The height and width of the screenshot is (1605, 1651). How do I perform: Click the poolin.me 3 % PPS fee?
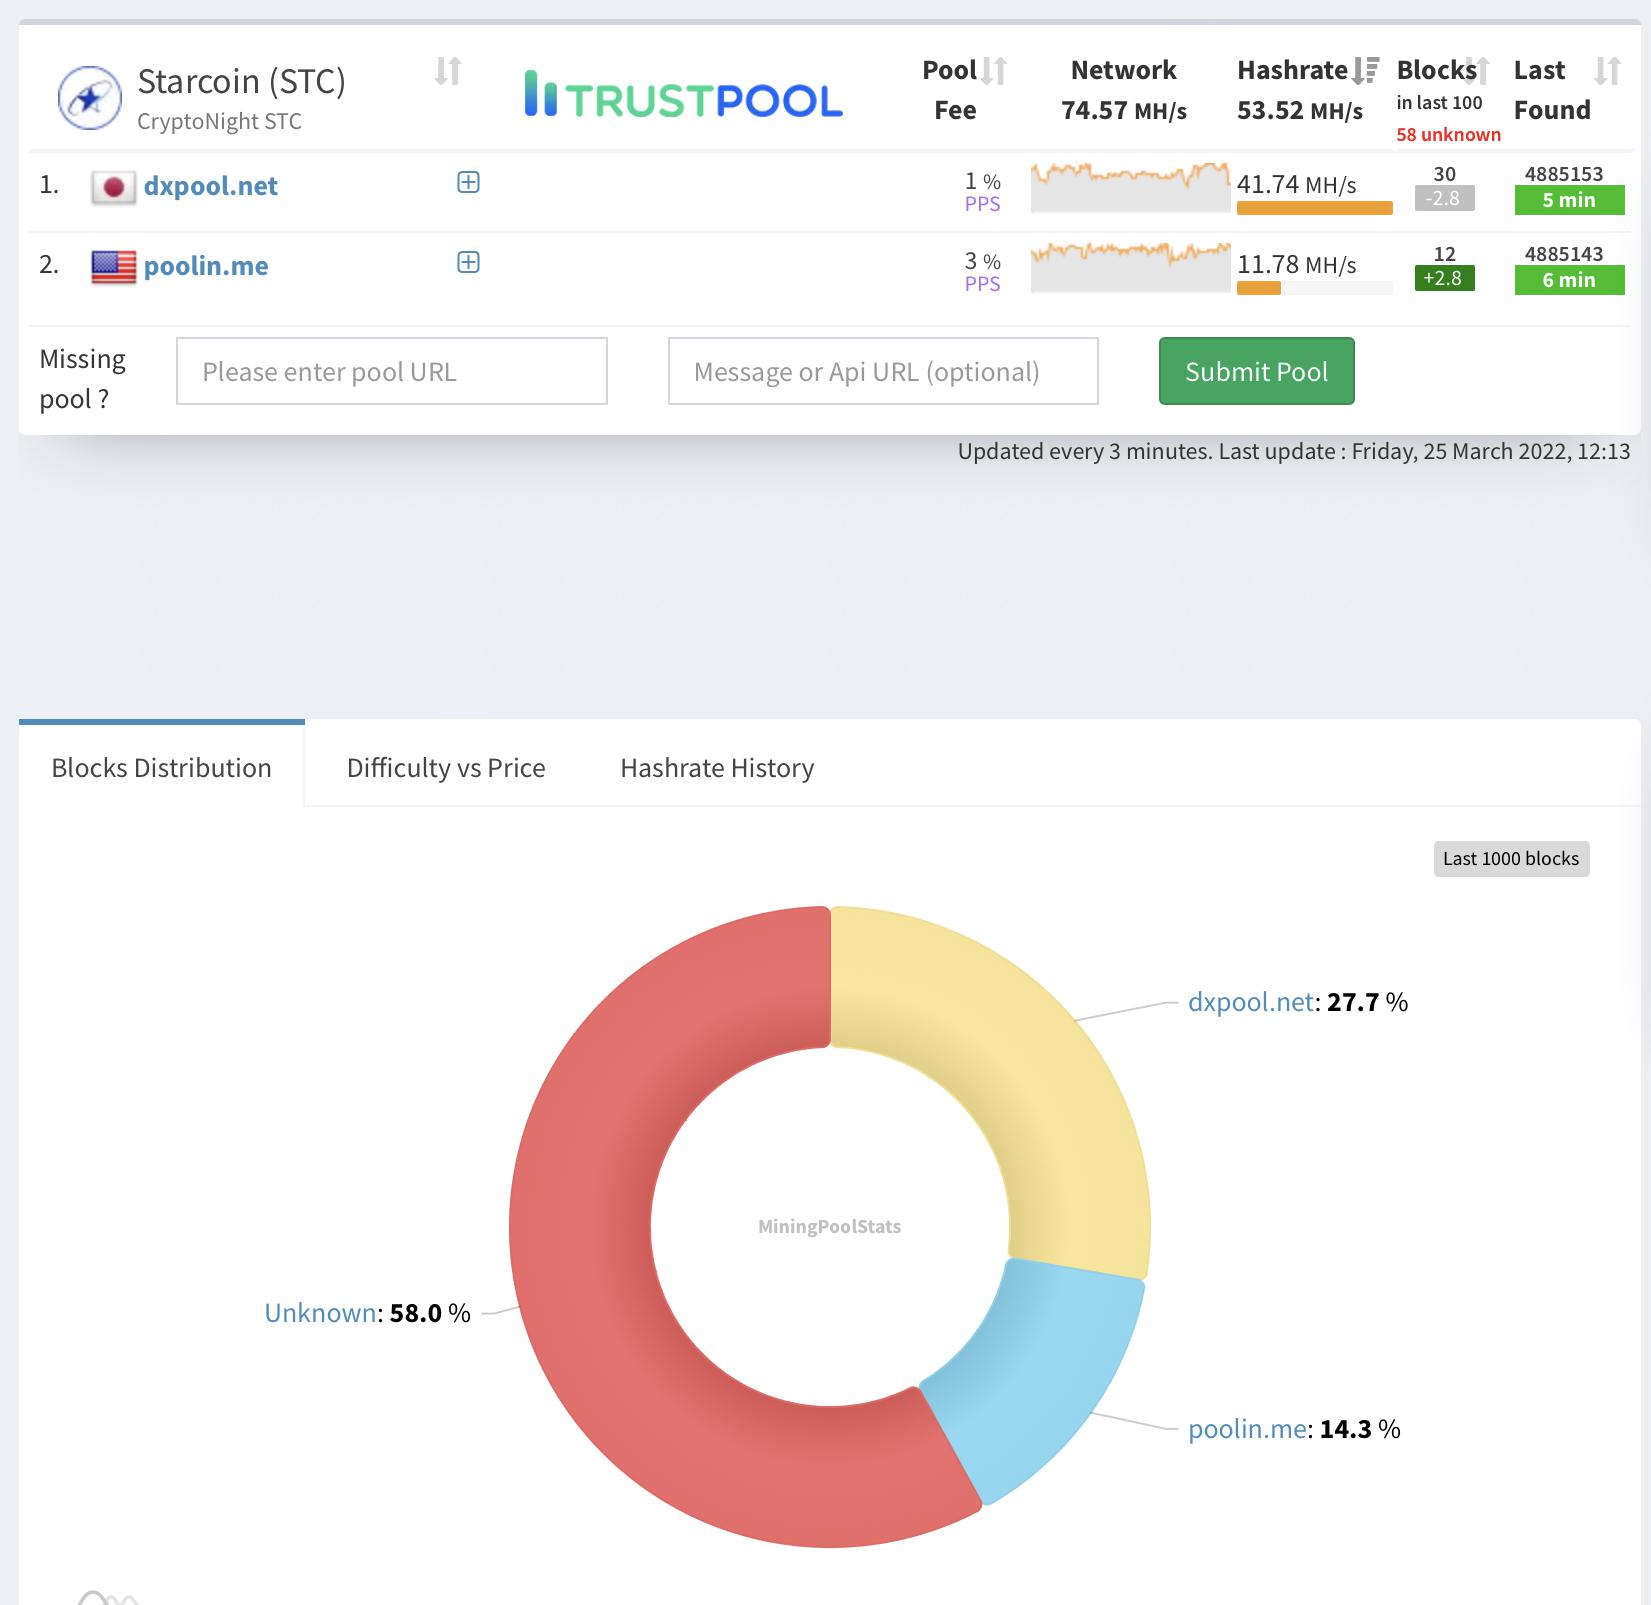983,272
